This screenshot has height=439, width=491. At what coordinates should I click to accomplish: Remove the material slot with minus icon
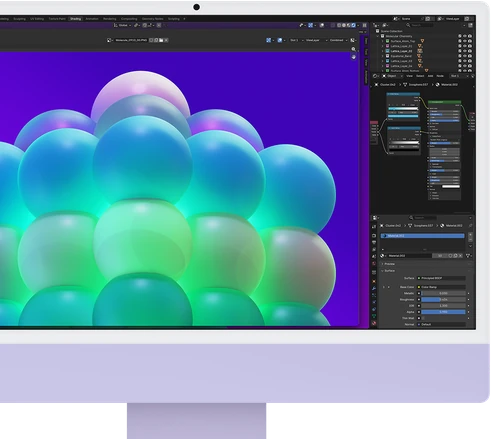(470, 239)
